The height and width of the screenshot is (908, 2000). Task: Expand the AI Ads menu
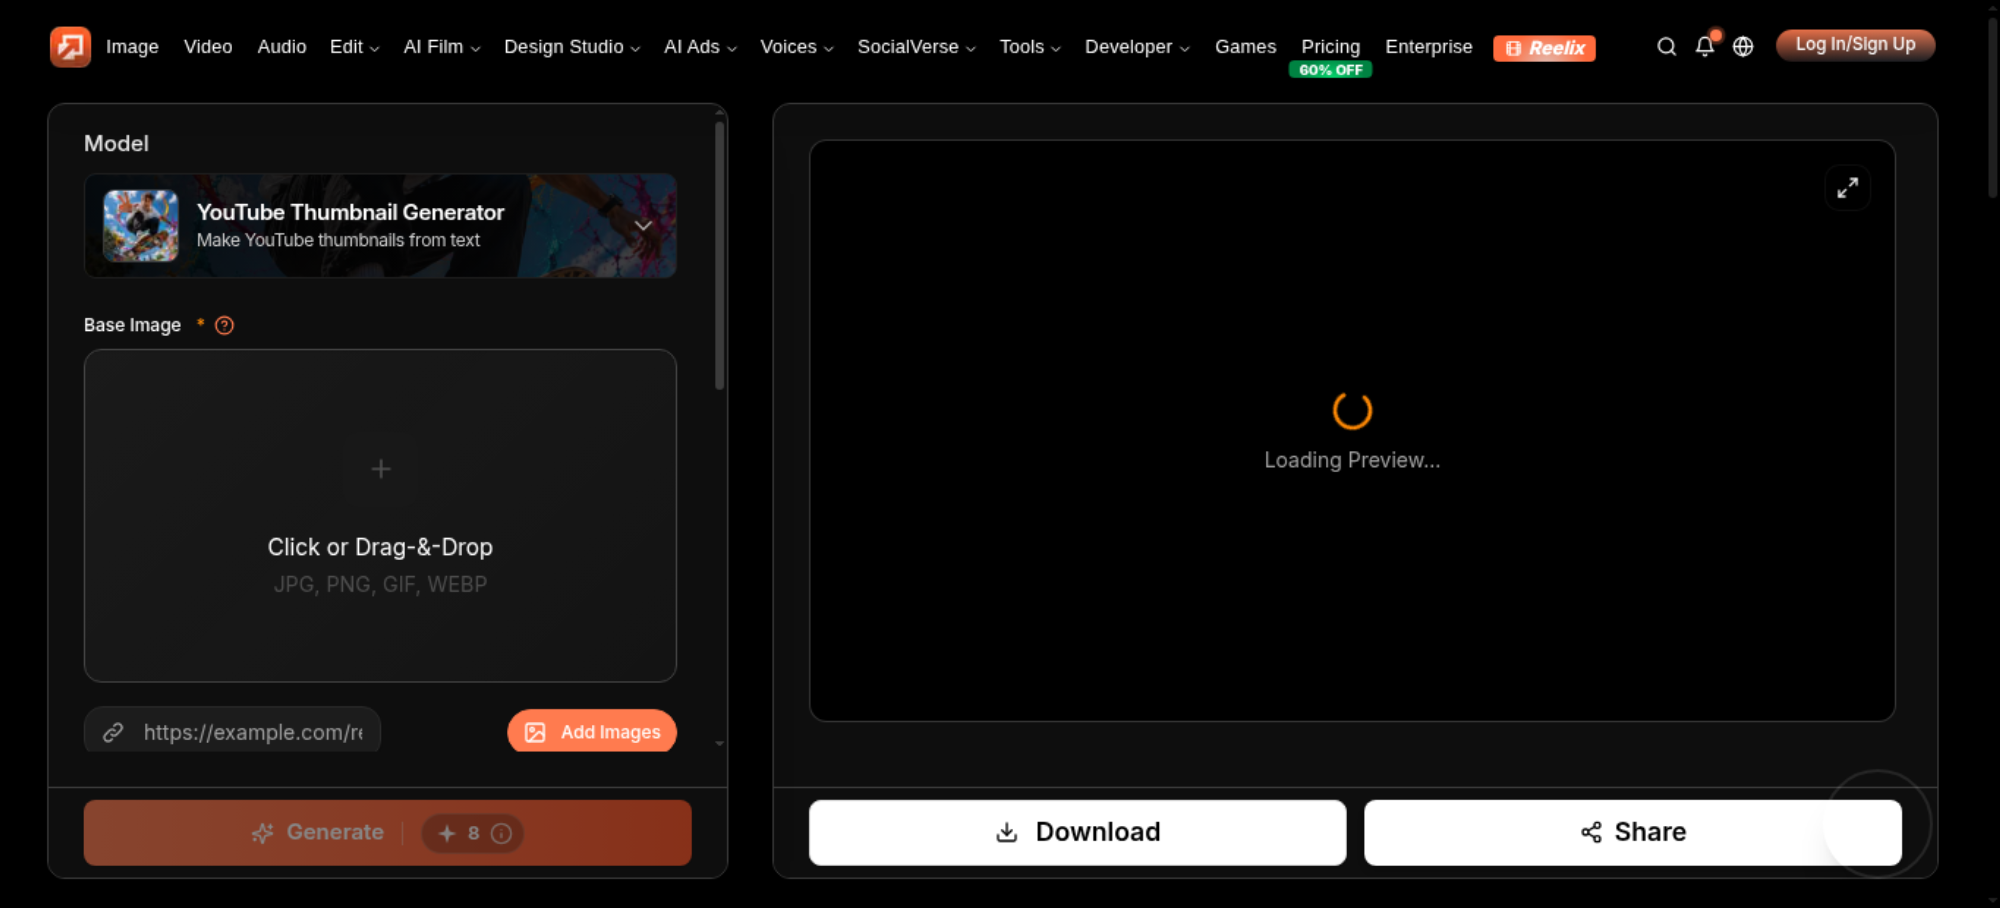(x=700, y=47)
